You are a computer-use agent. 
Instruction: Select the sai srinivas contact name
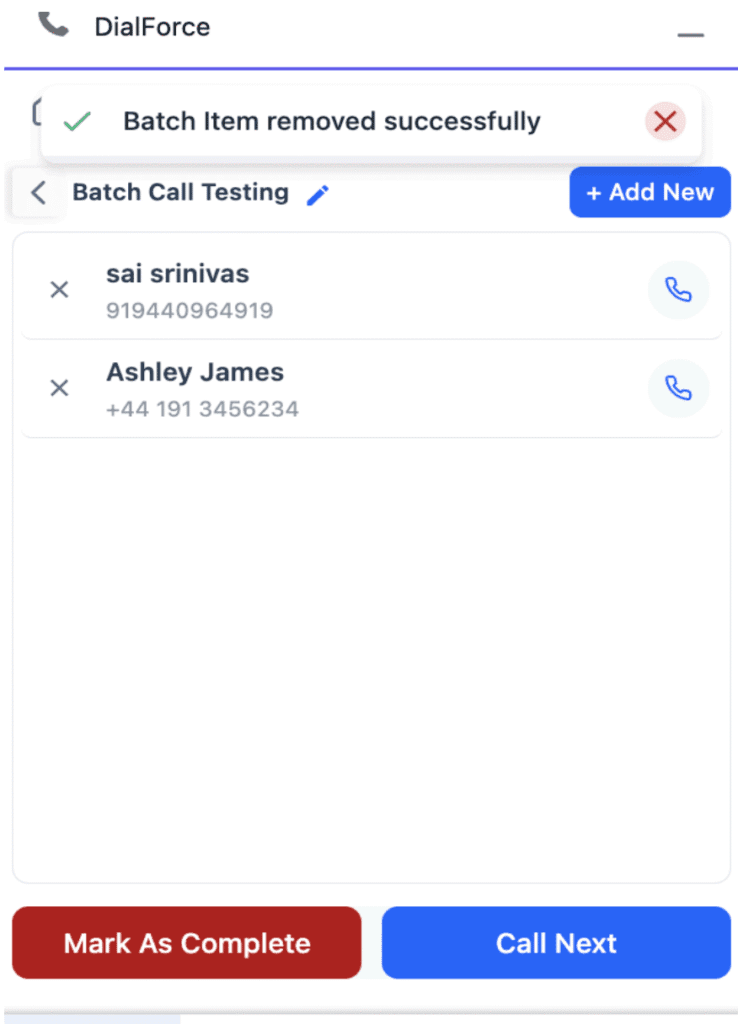click(x=178, y=274)
